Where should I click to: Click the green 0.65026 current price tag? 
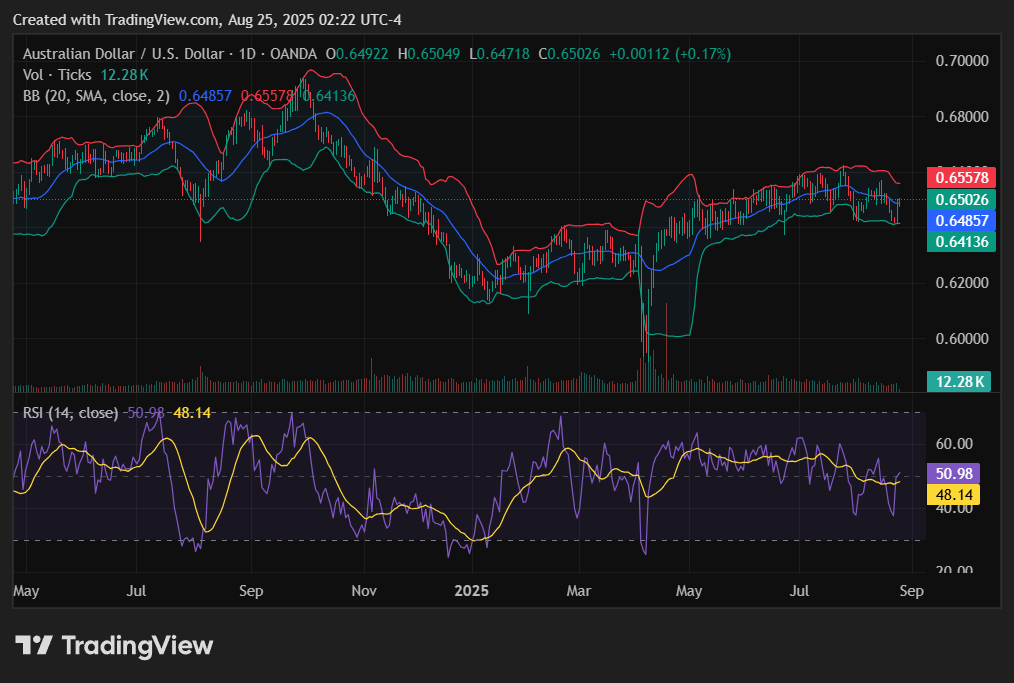tap(962, 199)
